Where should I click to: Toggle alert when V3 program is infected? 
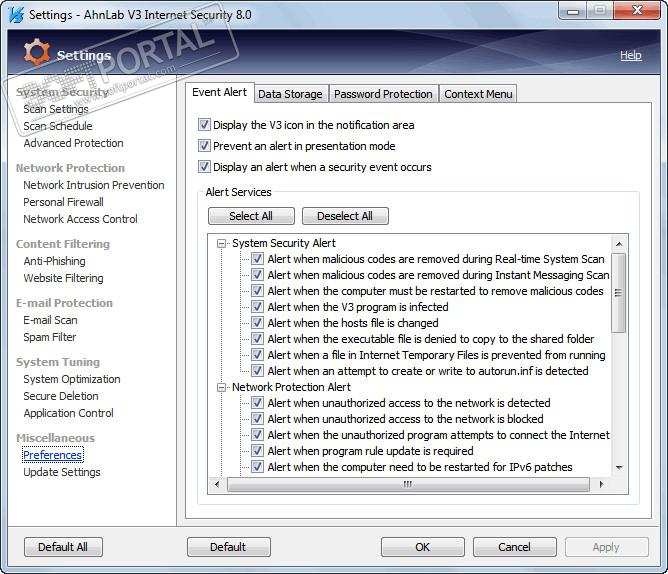(257, 306)
